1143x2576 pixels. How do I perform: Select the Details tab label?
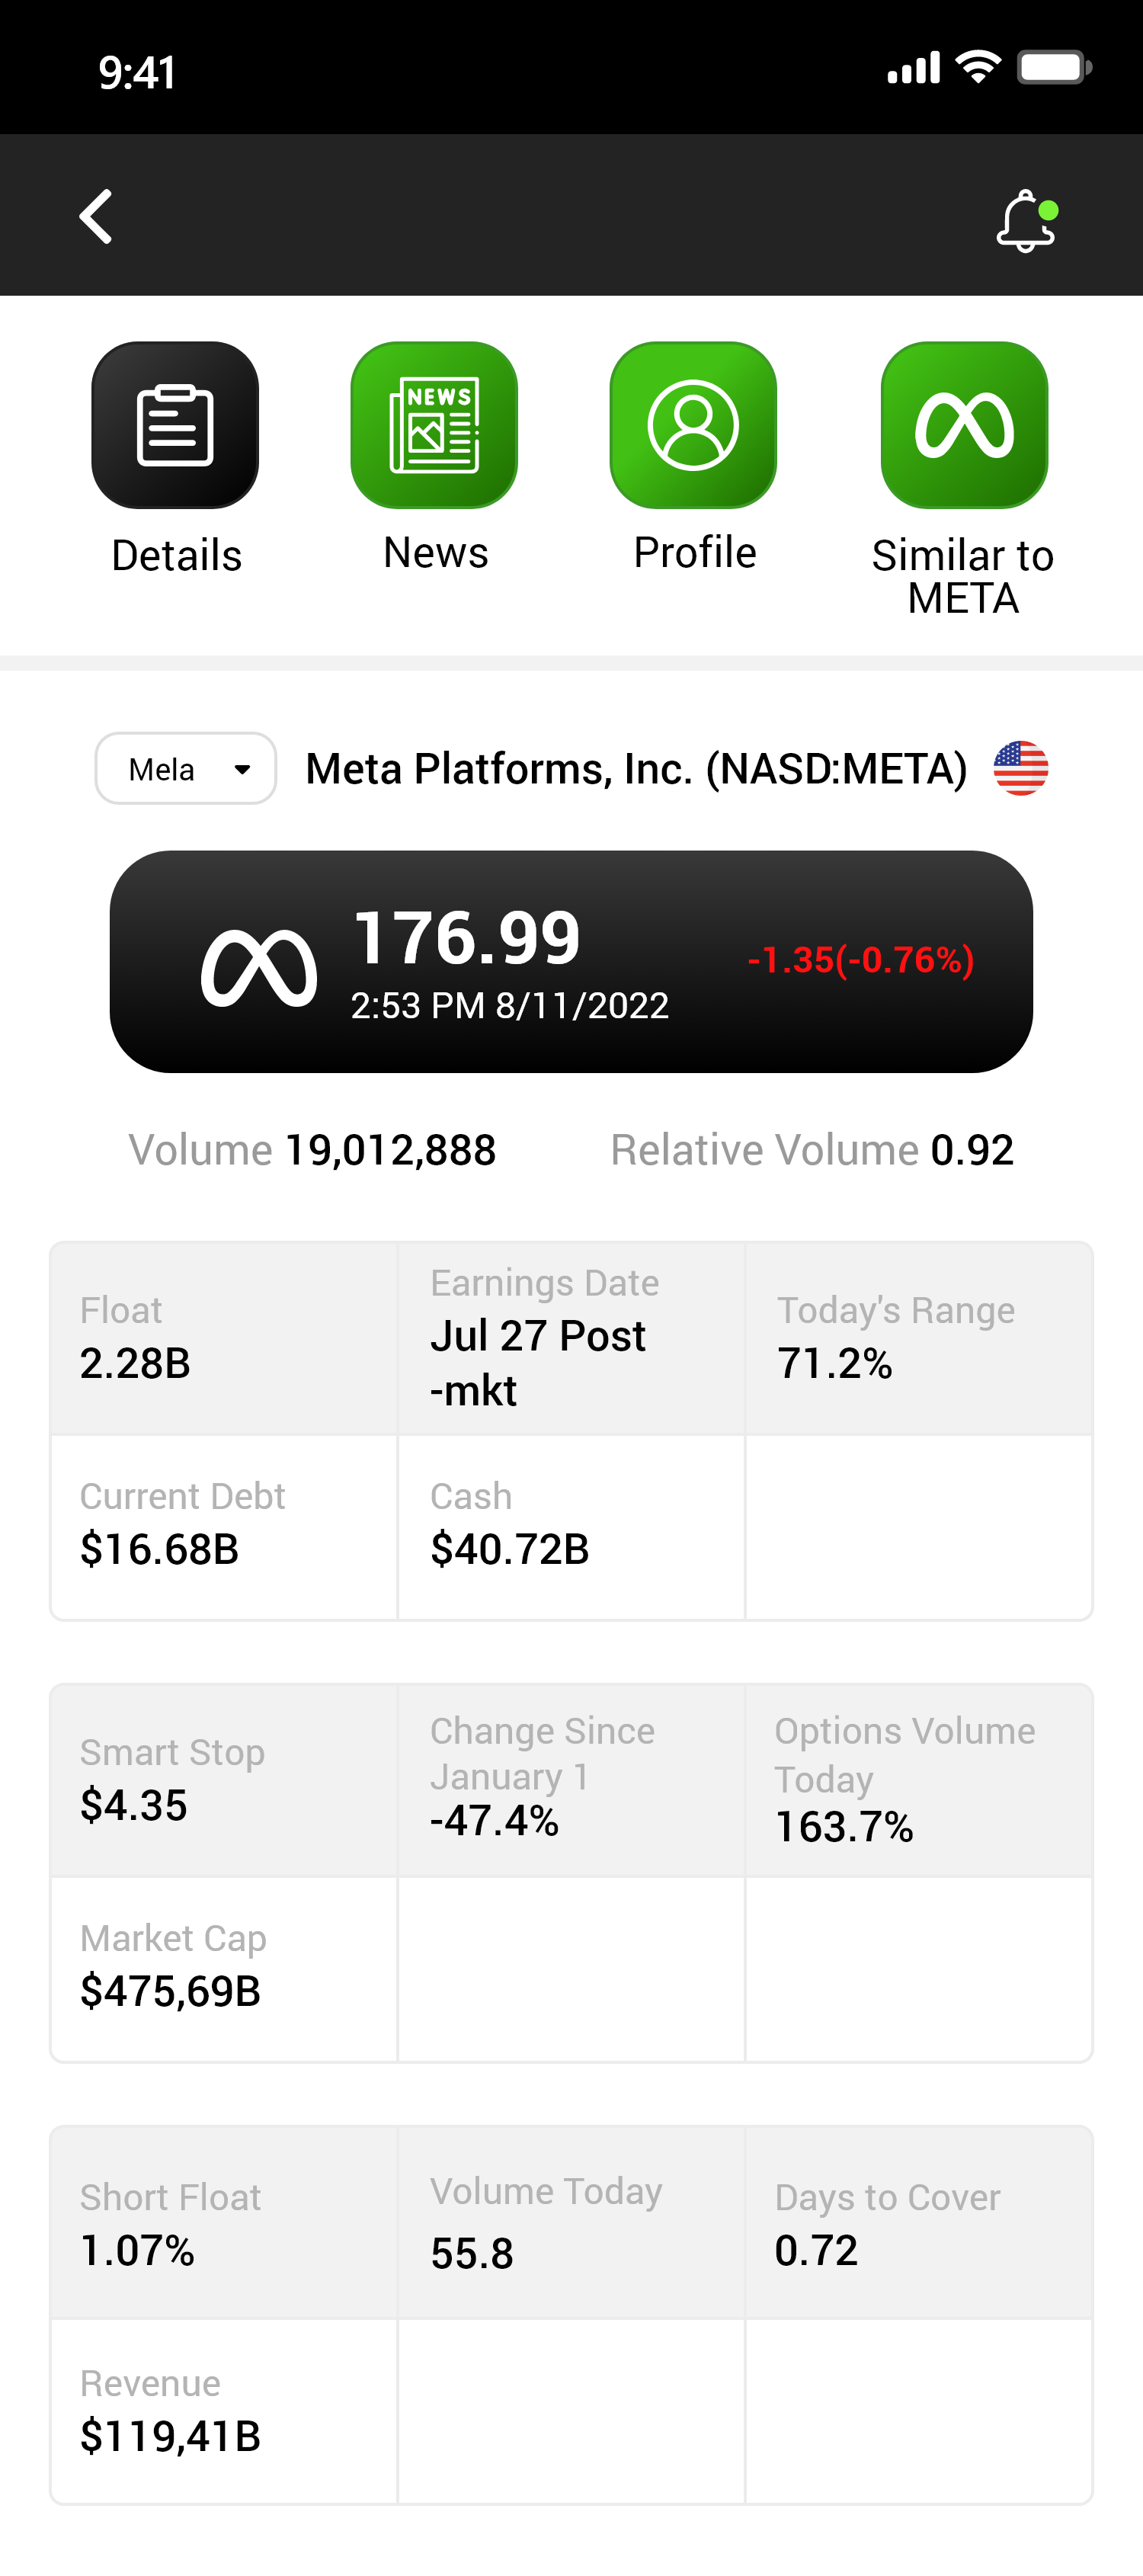point(176,555)
